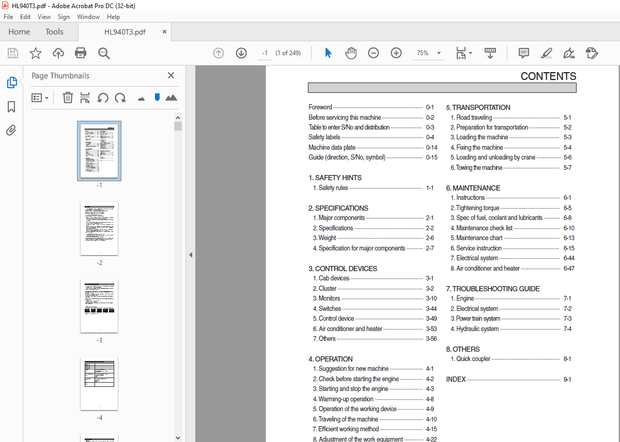Select page -1 thumbnail
620x442 pixels.
[99, 151]
